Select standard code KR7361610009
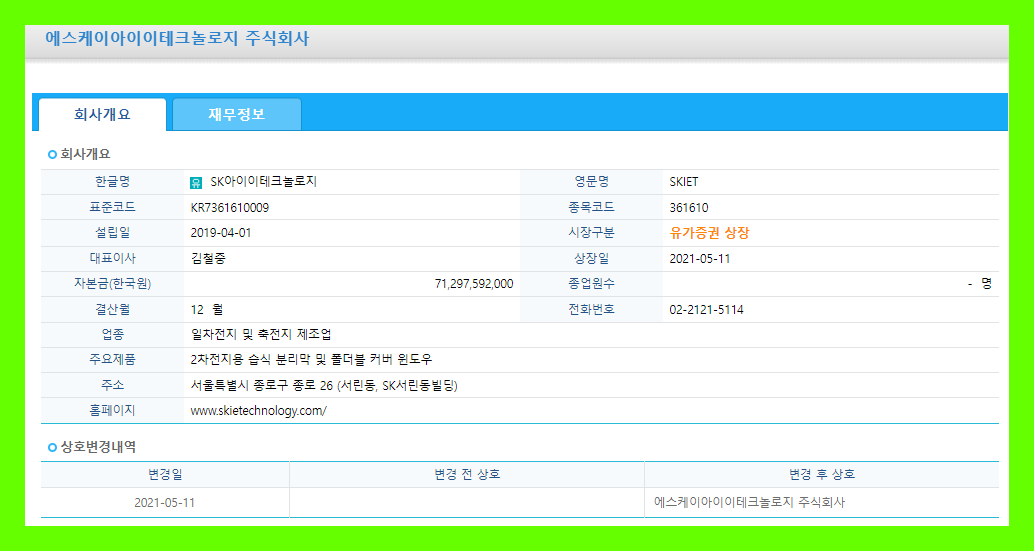This screenshot has width=1034, height=551. 229,208
